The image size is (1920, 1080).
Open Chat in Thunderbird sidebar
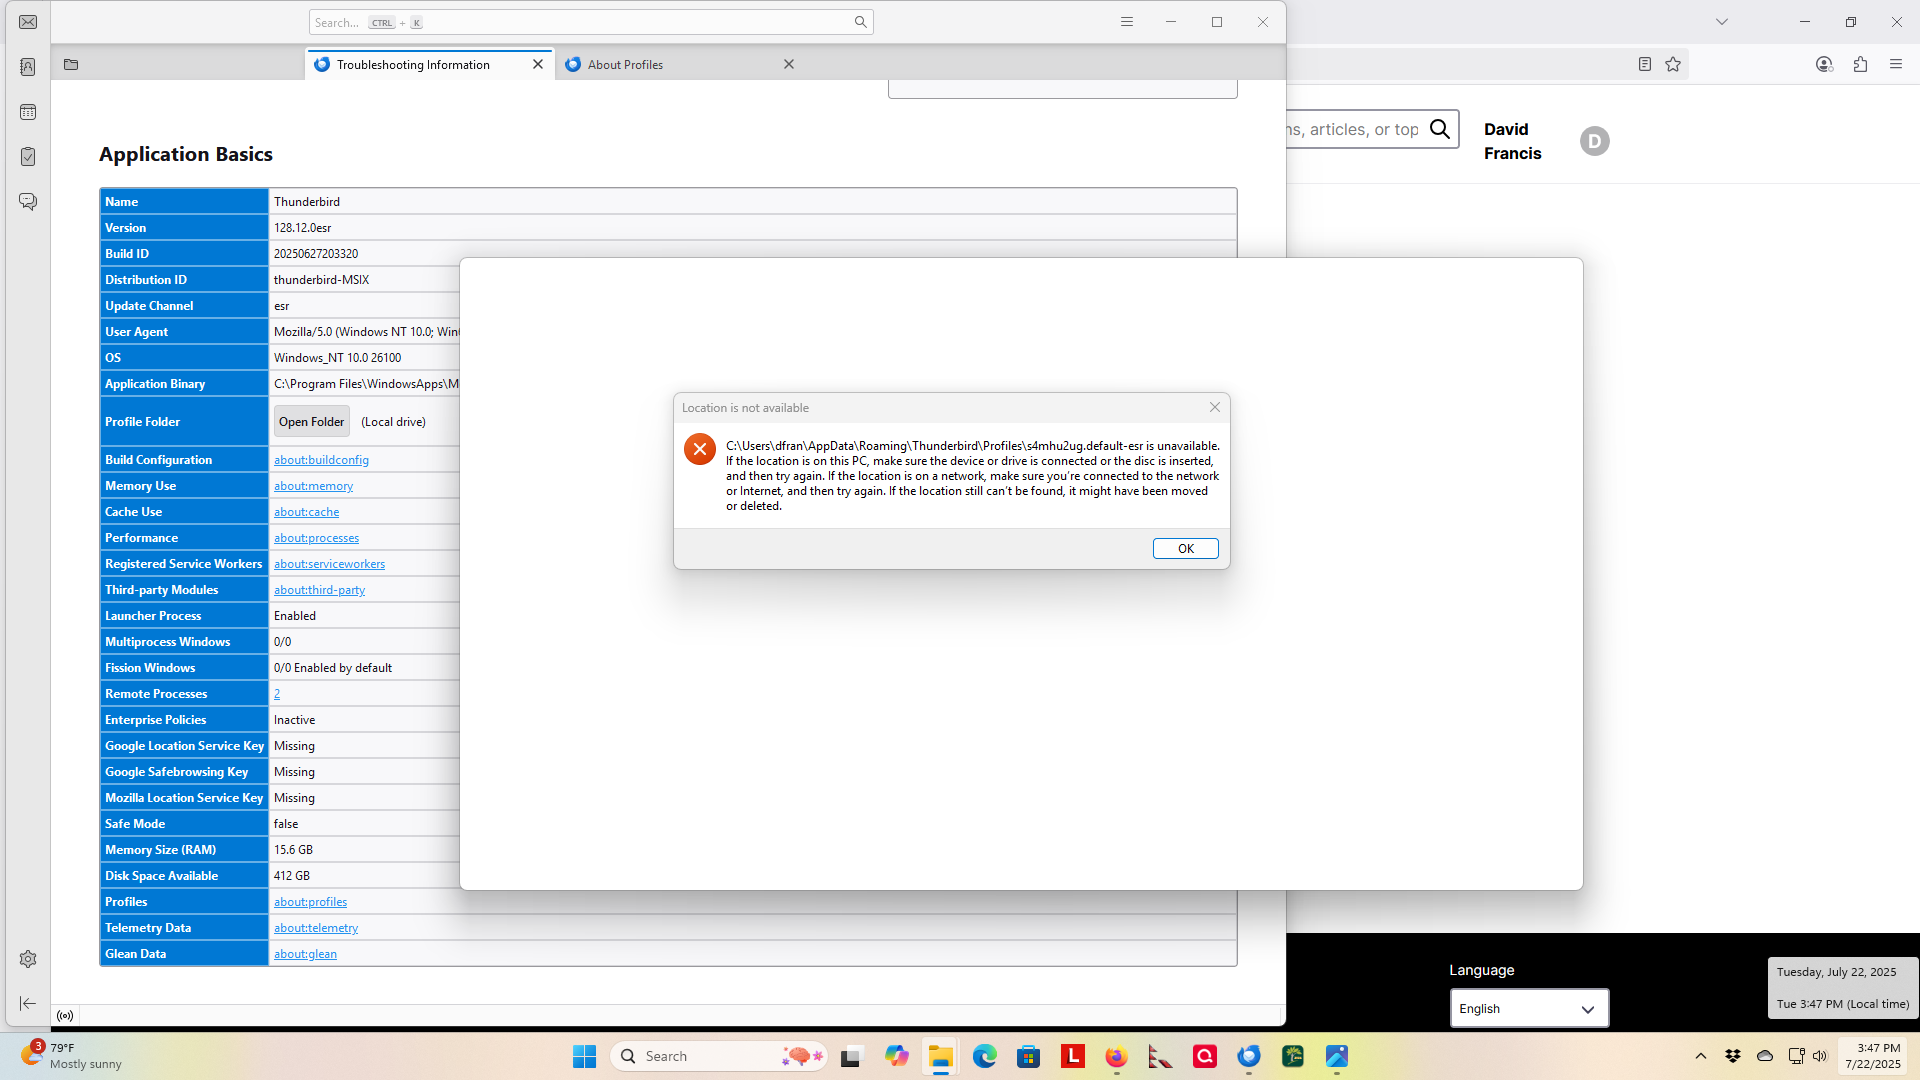click(28, 202)
